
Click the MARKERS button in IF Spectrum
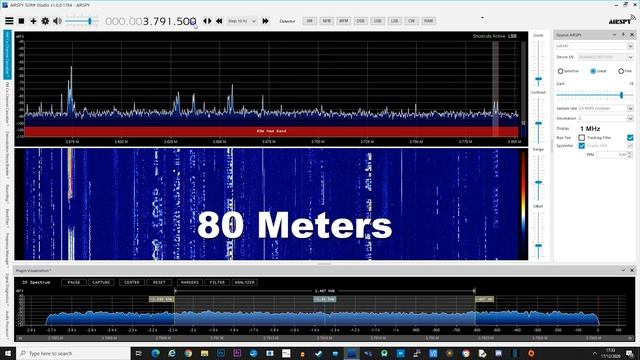(190, 282)
